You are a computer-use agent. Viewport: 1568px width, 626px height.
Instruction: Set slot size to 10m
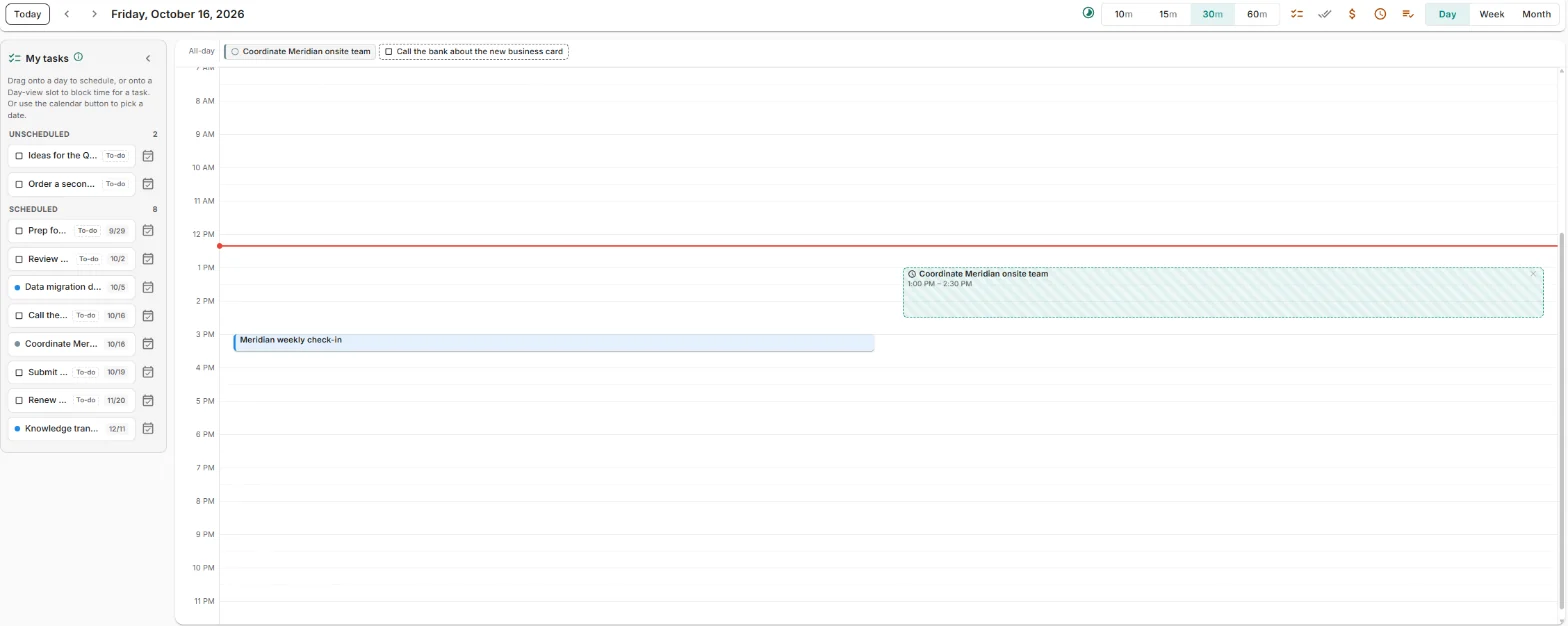point(1123,14)
